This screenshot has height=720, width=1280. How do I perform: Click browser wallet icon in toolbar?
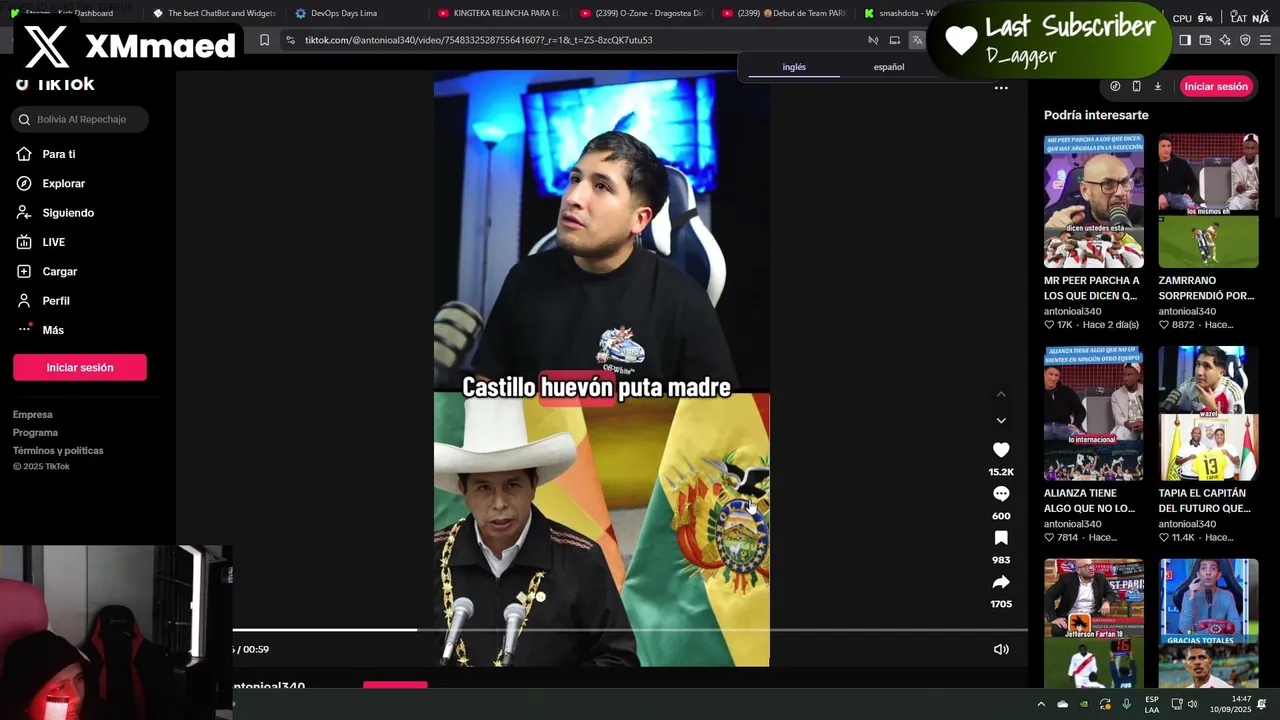coord(1205,40)
